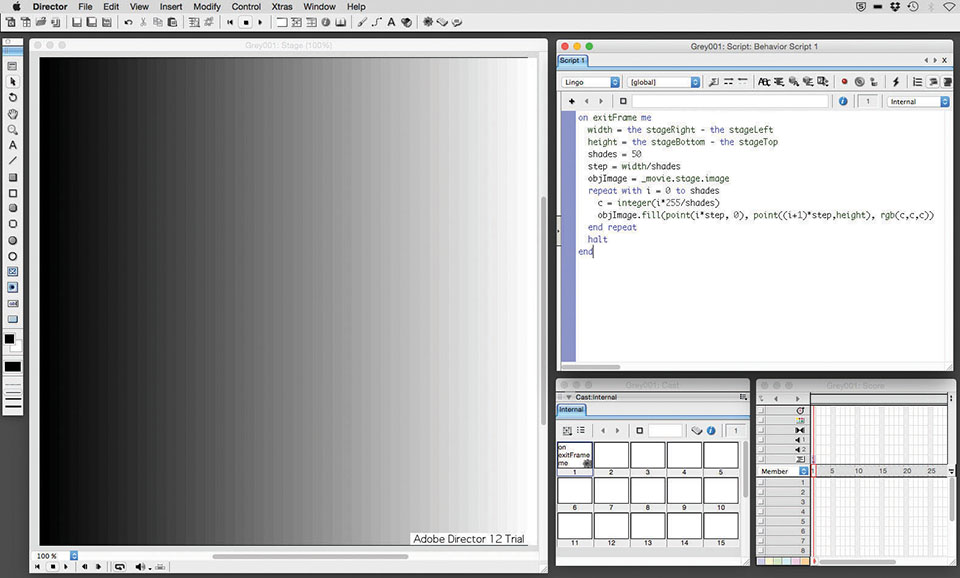Select cast member 1 thumbnail
Image resolution: width=960 pixels, height=578 pixels.
tap(575, 456)
